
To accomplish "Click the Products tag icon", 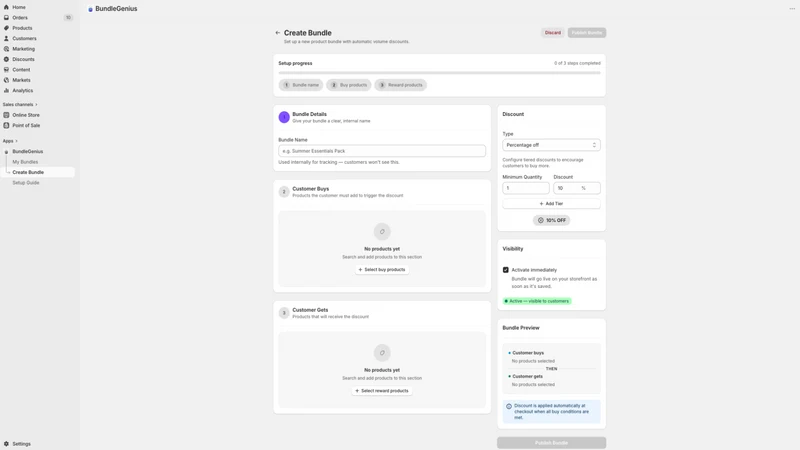I will tap(6, 28).
